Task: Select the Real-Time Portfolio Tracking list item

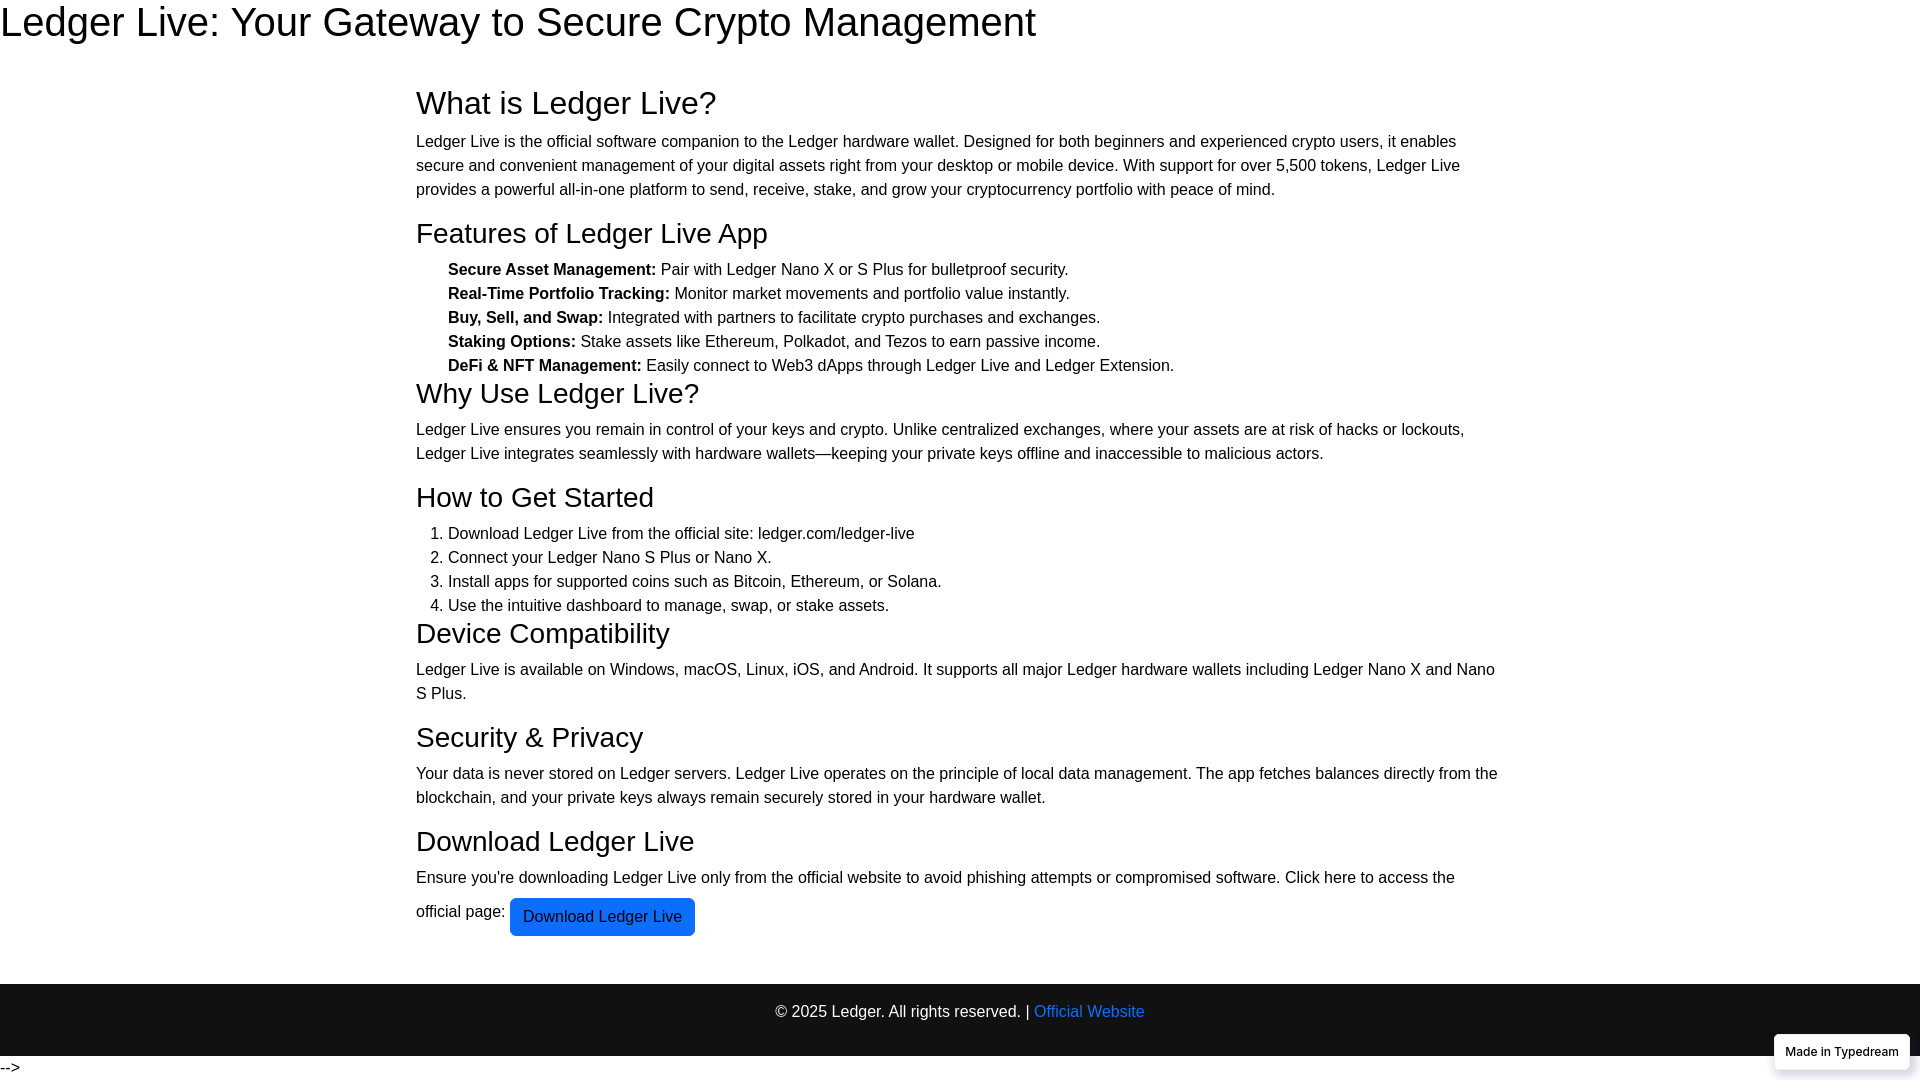Action: (x=759, y=294)
